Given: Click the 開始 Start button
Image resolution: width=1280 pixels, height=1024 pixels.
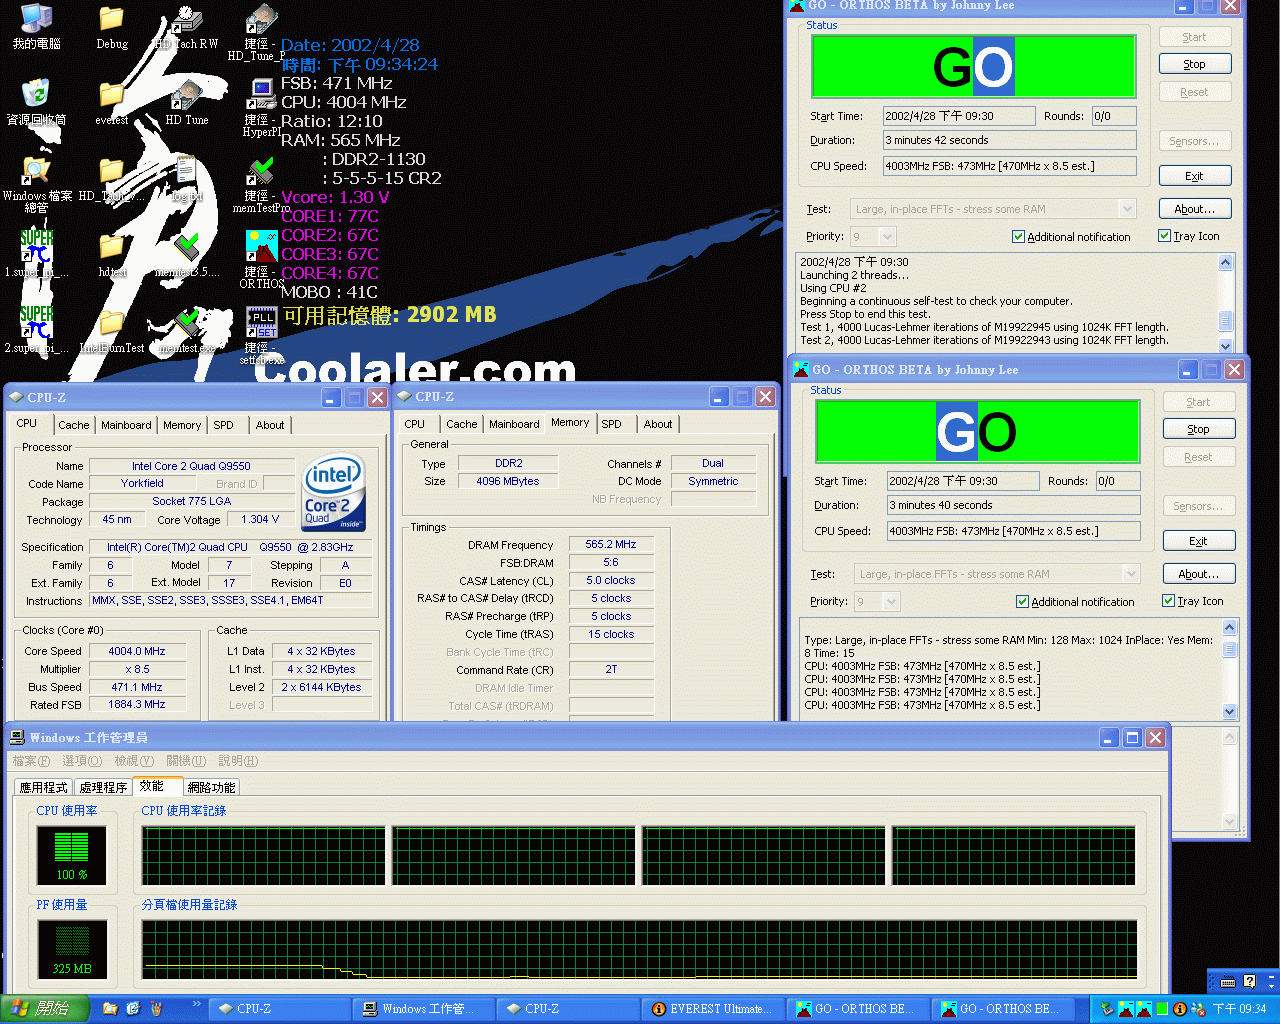Looking at the screenshot, I should [x=45, y=1009].
